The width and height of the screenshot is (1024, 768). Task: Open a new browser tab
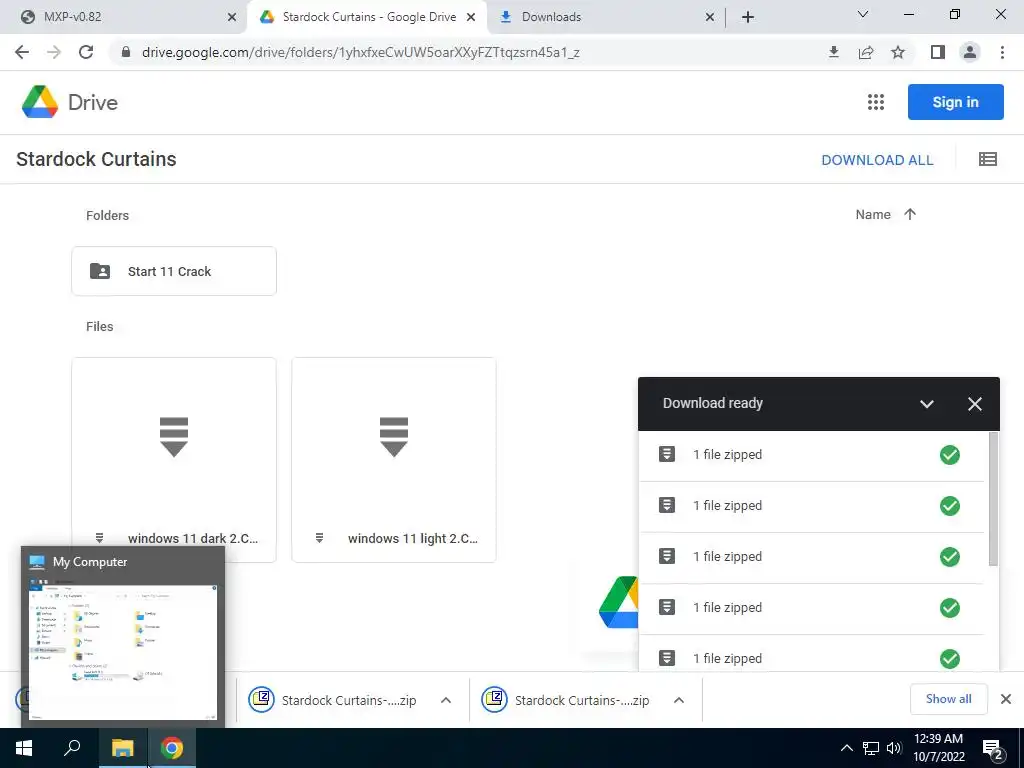click(x=748, y=17)
